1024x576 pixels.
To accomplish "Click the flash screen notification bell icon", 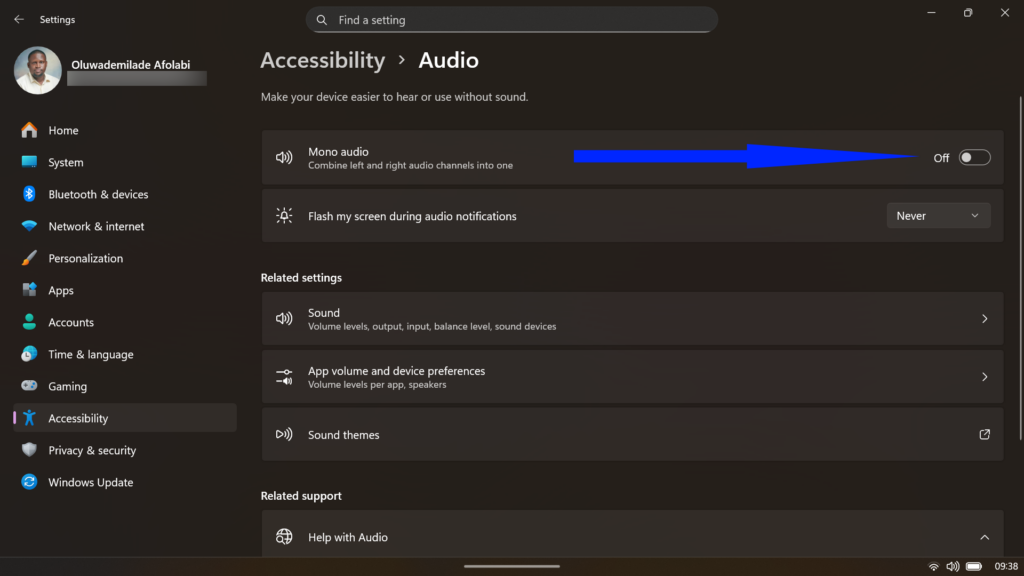I will point(284,216).
